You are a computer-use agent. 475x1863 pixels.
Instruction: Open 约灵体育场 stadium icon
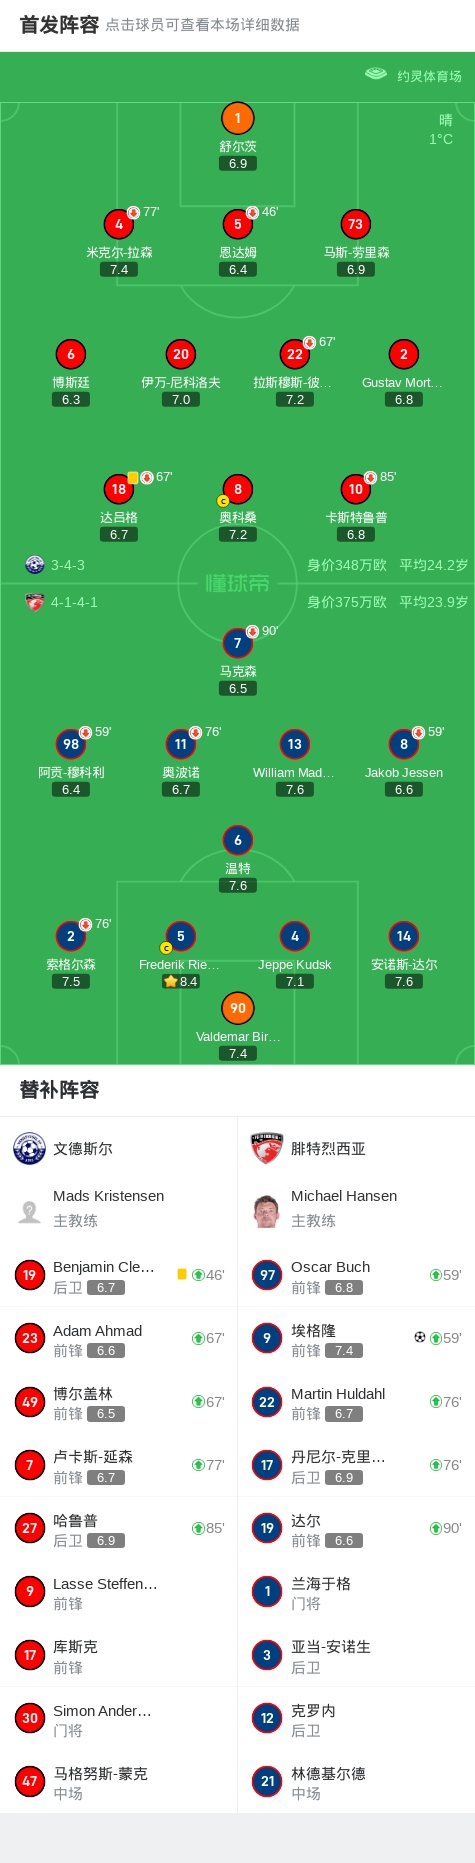click(376, 74)
